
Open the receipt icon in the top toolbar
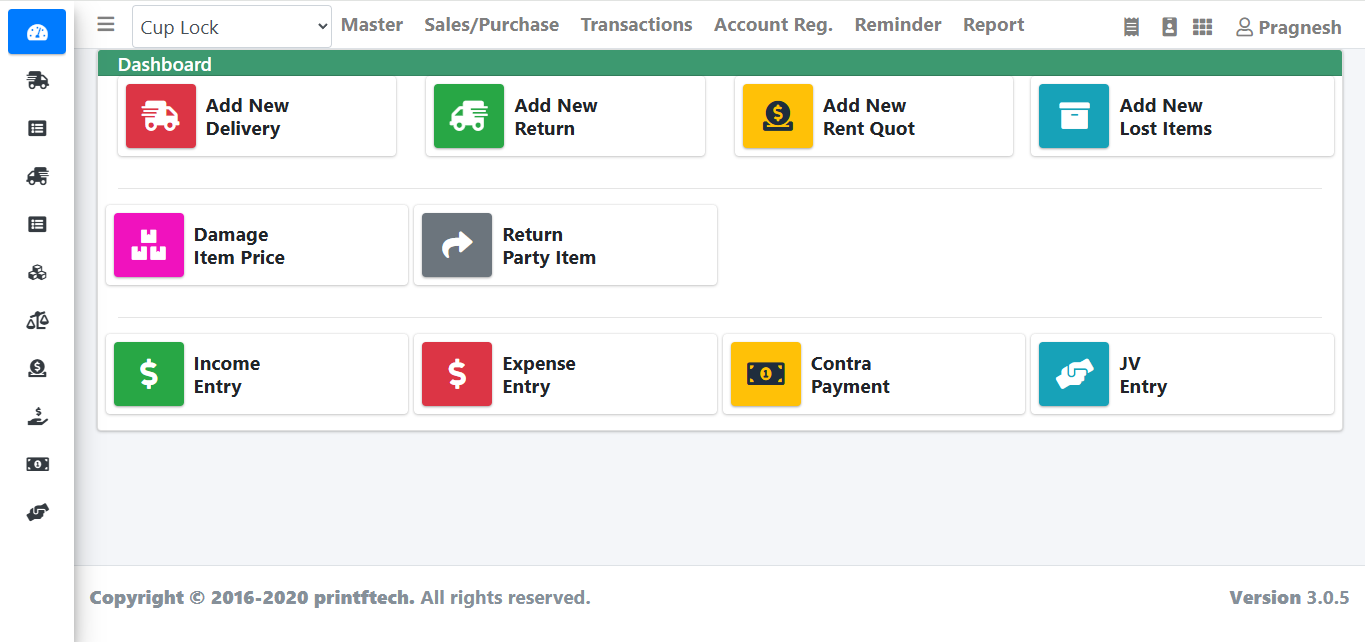pos(1130,27)
